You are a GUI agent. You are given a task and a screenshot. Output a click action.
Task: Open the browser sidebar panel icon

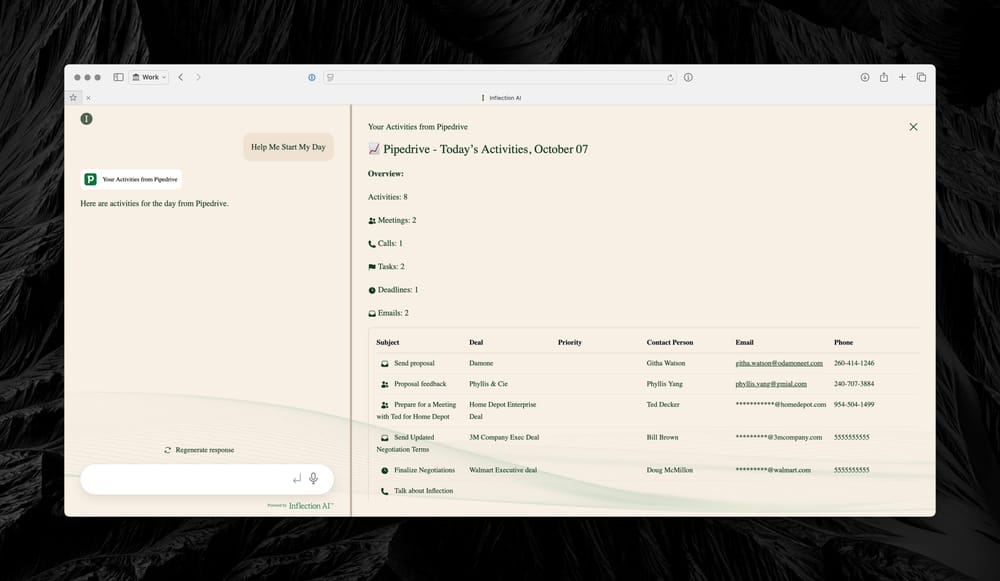coord(118,77)
